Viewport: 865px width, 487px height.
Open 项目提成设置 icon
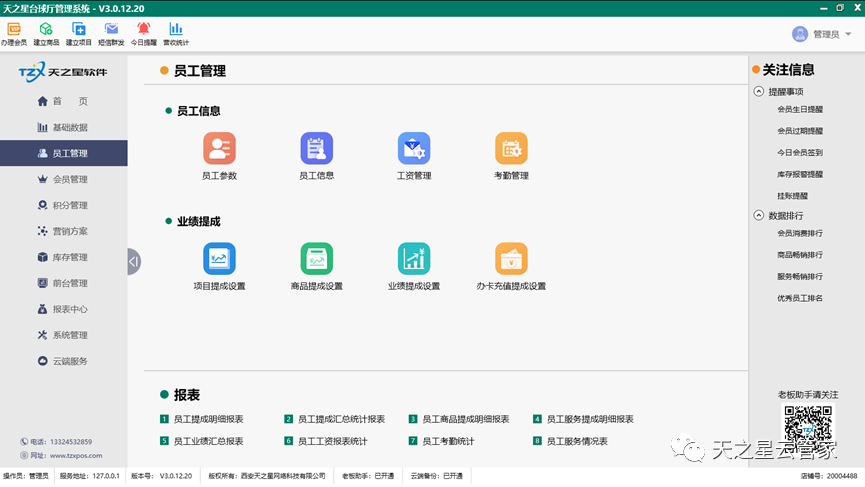point(219,259)
